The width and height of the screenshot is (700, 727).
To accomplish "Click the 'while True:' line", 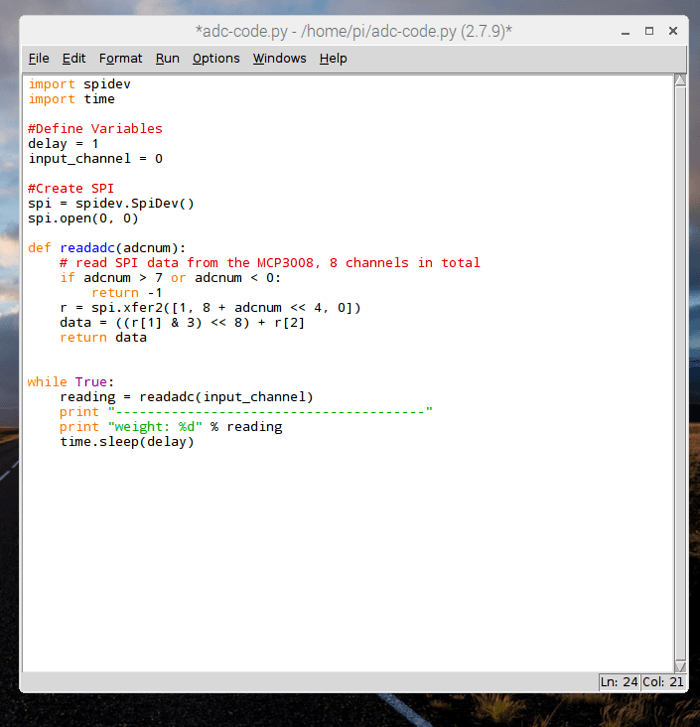I will (x=70, y=382).
